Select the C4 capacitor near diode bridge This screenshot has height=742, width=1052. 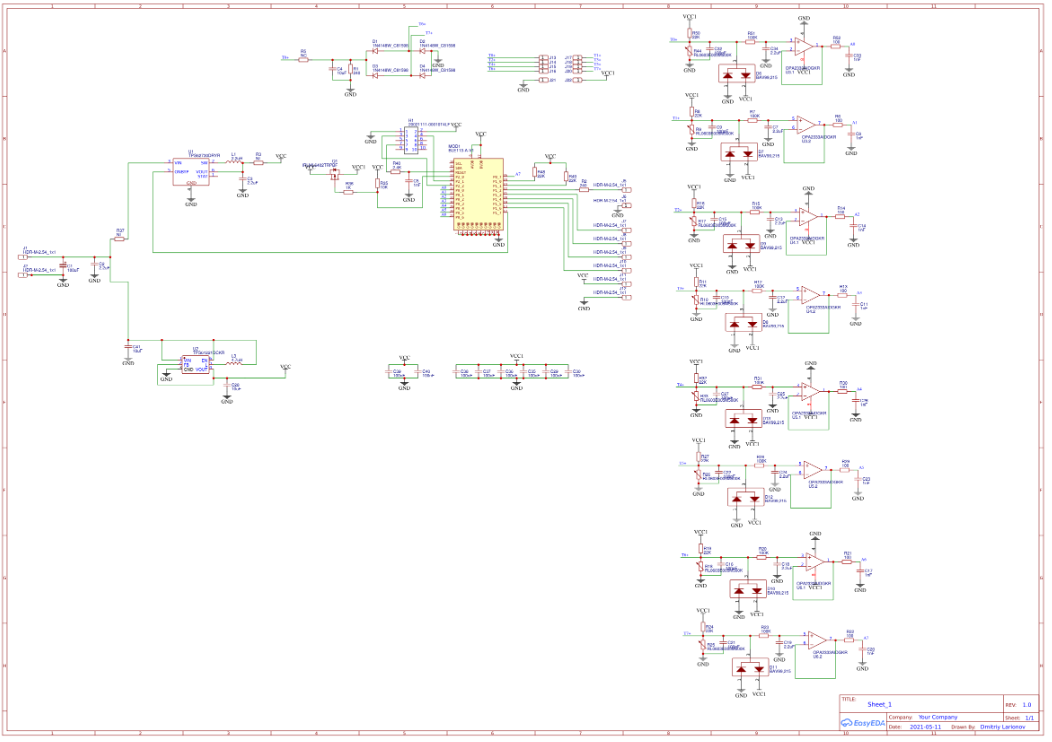point(333,71)
